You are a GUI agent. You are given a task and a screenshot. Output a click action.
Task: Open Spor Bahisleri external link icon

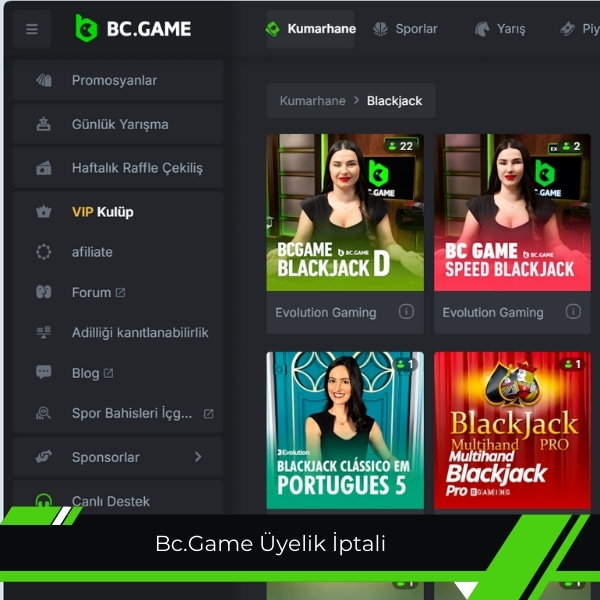pyautogui.click(x=209, y=414)
